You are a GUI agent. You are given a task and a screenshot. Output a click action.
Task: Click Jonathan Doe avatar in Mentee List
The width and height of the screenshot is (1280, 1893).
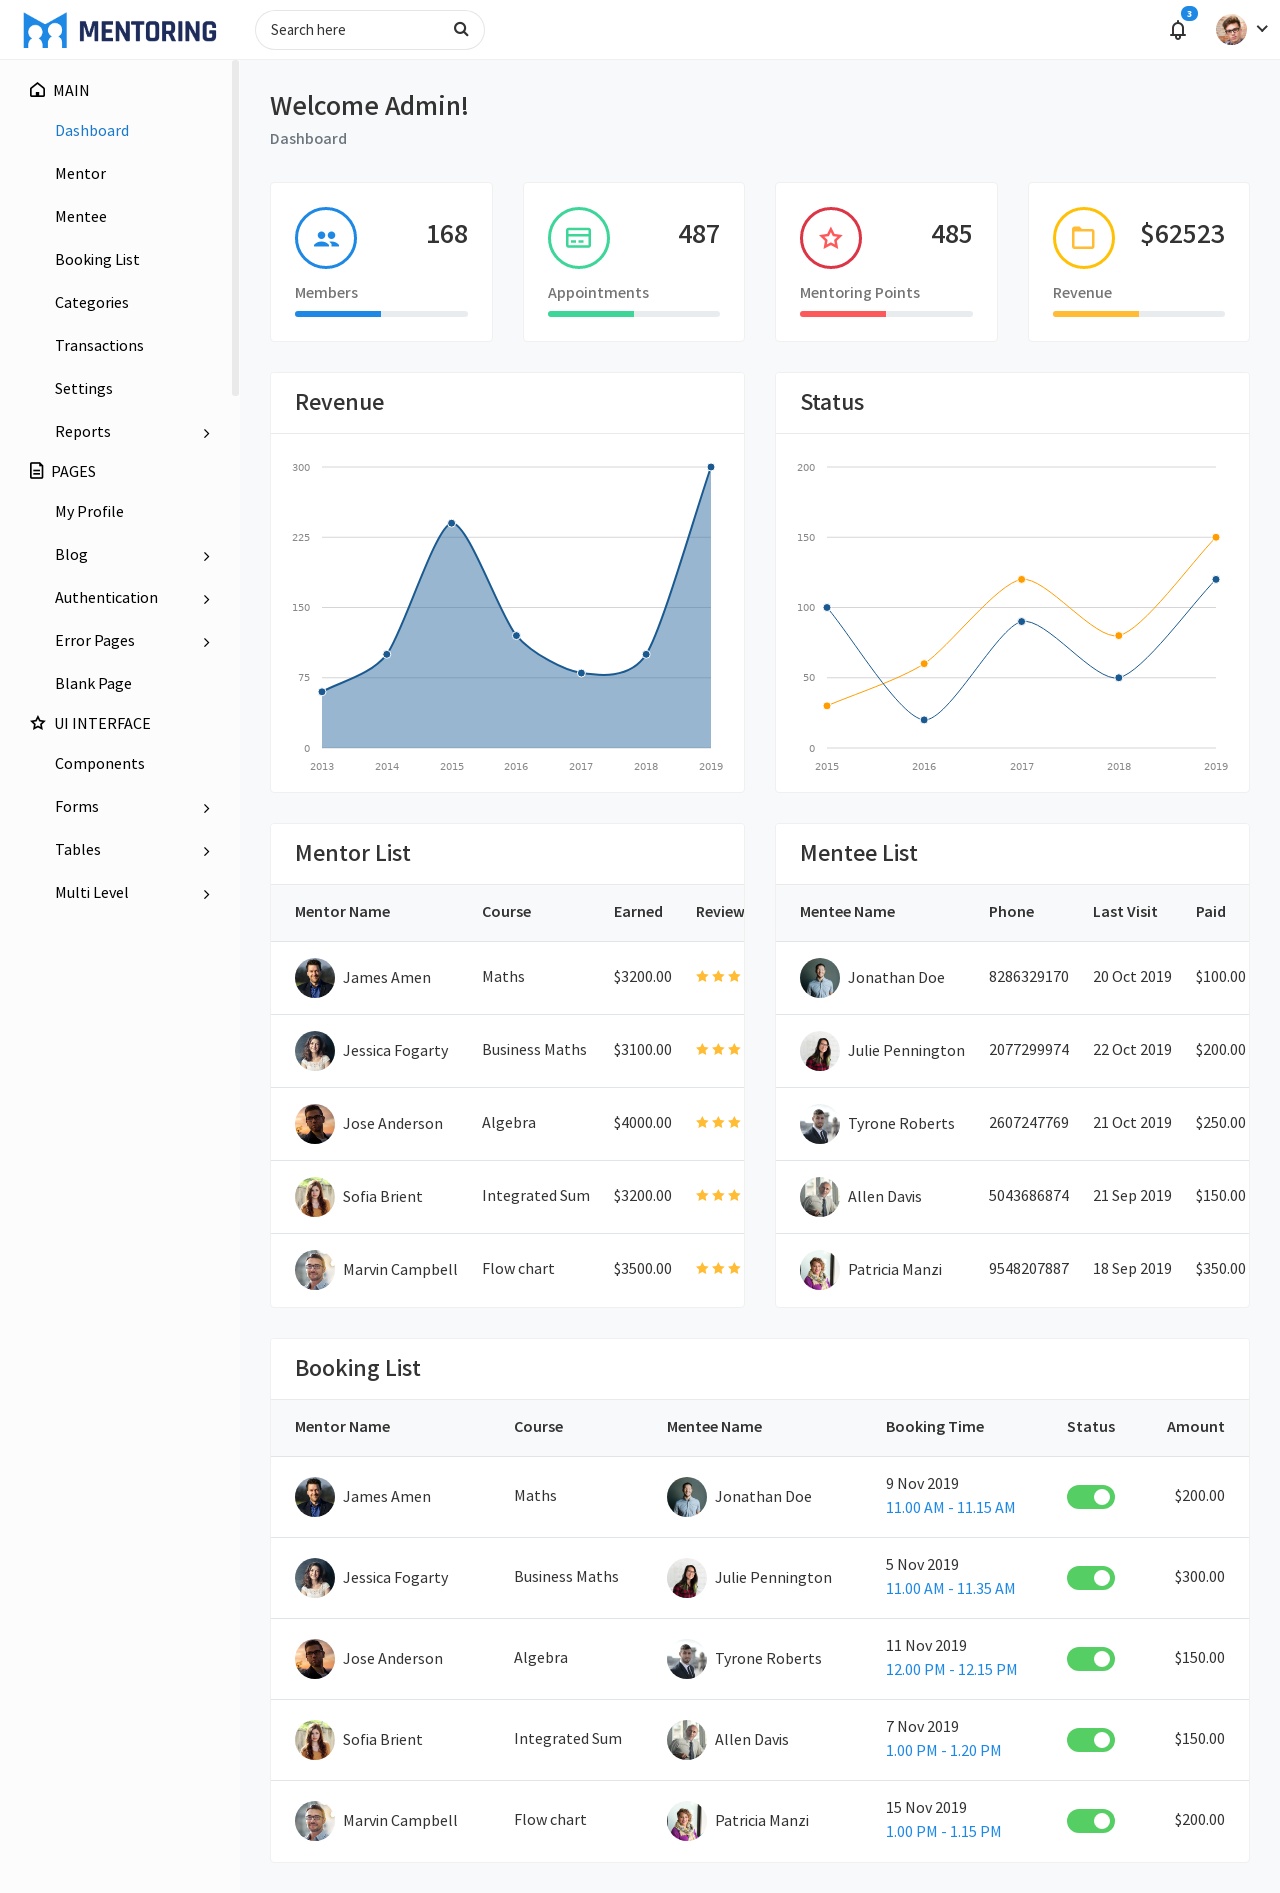pos(820,978)
